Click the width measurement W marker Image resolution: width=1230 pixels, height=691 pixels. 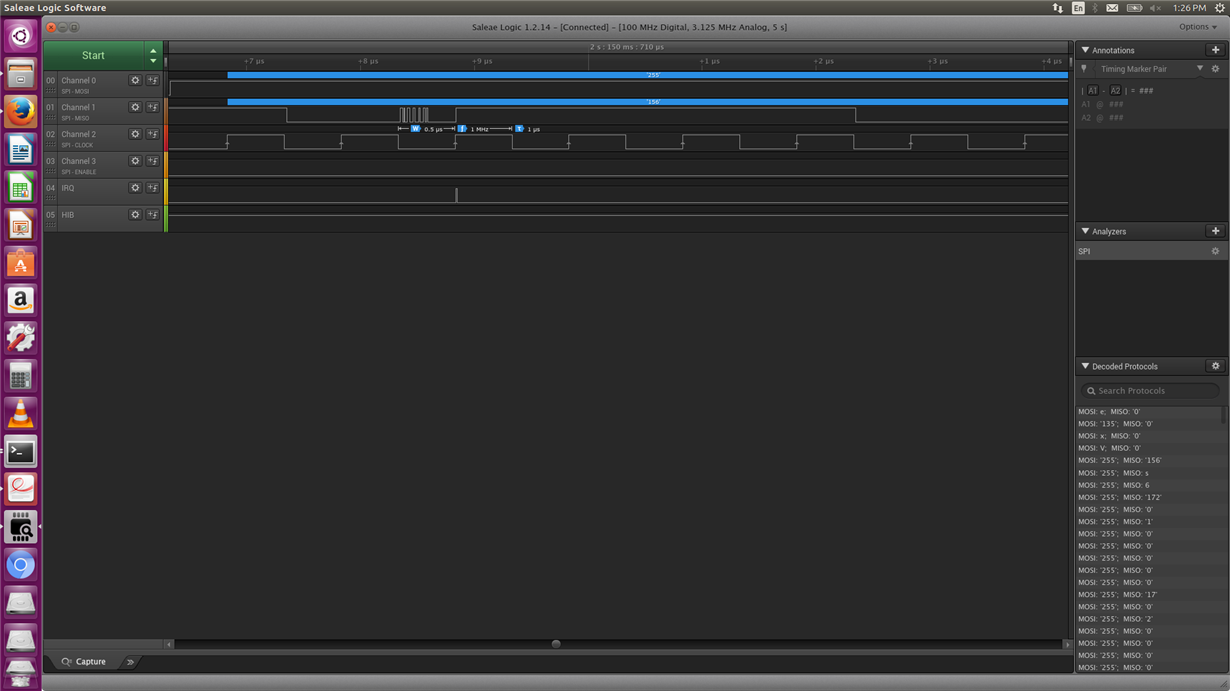(415, 129)
